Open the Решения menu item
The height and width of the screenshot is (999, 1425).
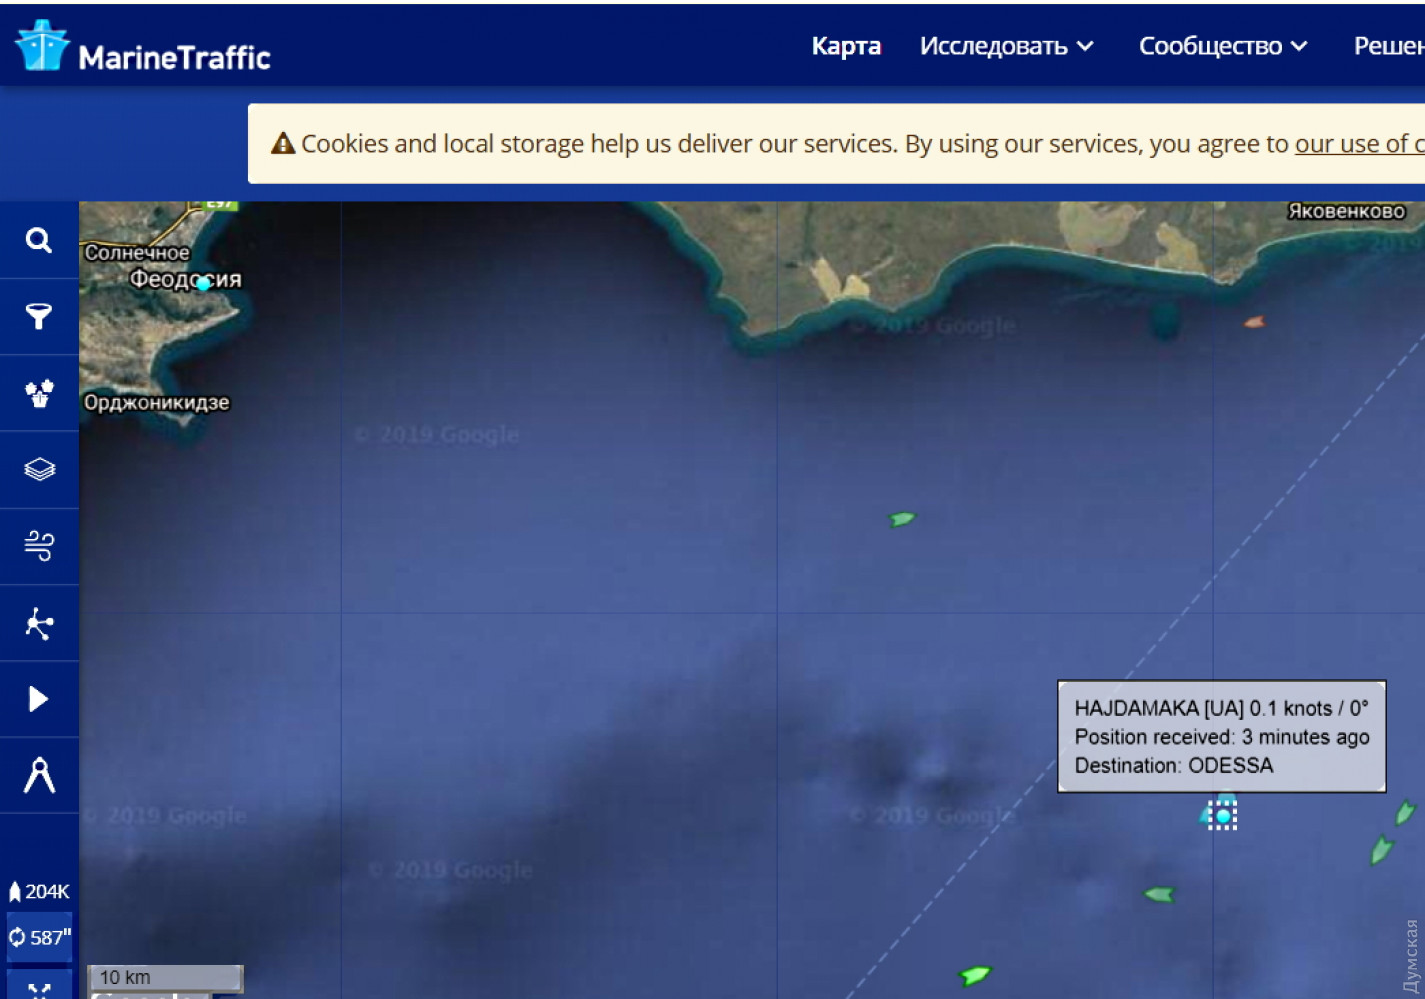[1390, 46]
